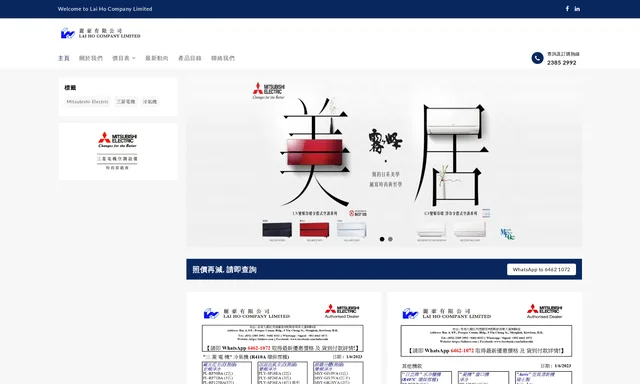Screen dimensions: 640x384
Task: Select the first carousel slide dot
Action: (x=382, y=239)
